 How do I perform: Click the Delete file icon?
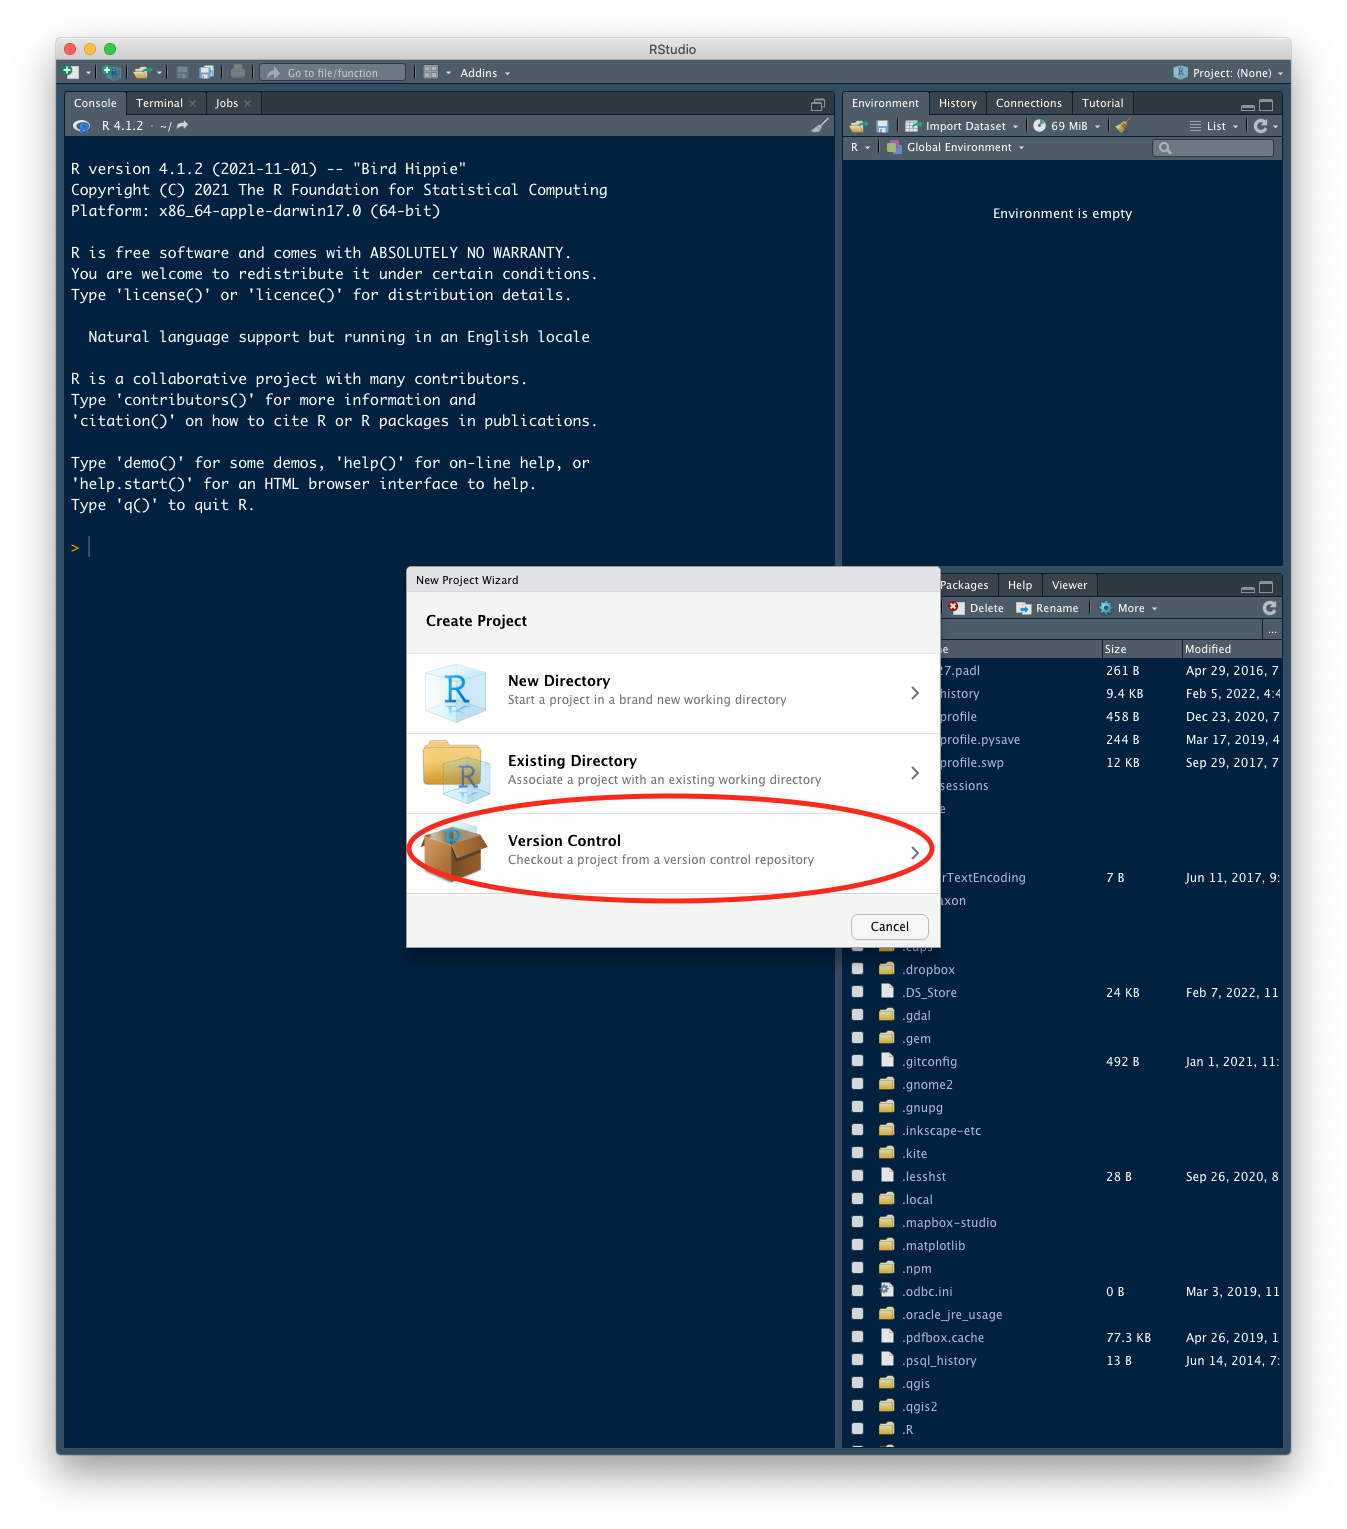(x=955, y=608)
